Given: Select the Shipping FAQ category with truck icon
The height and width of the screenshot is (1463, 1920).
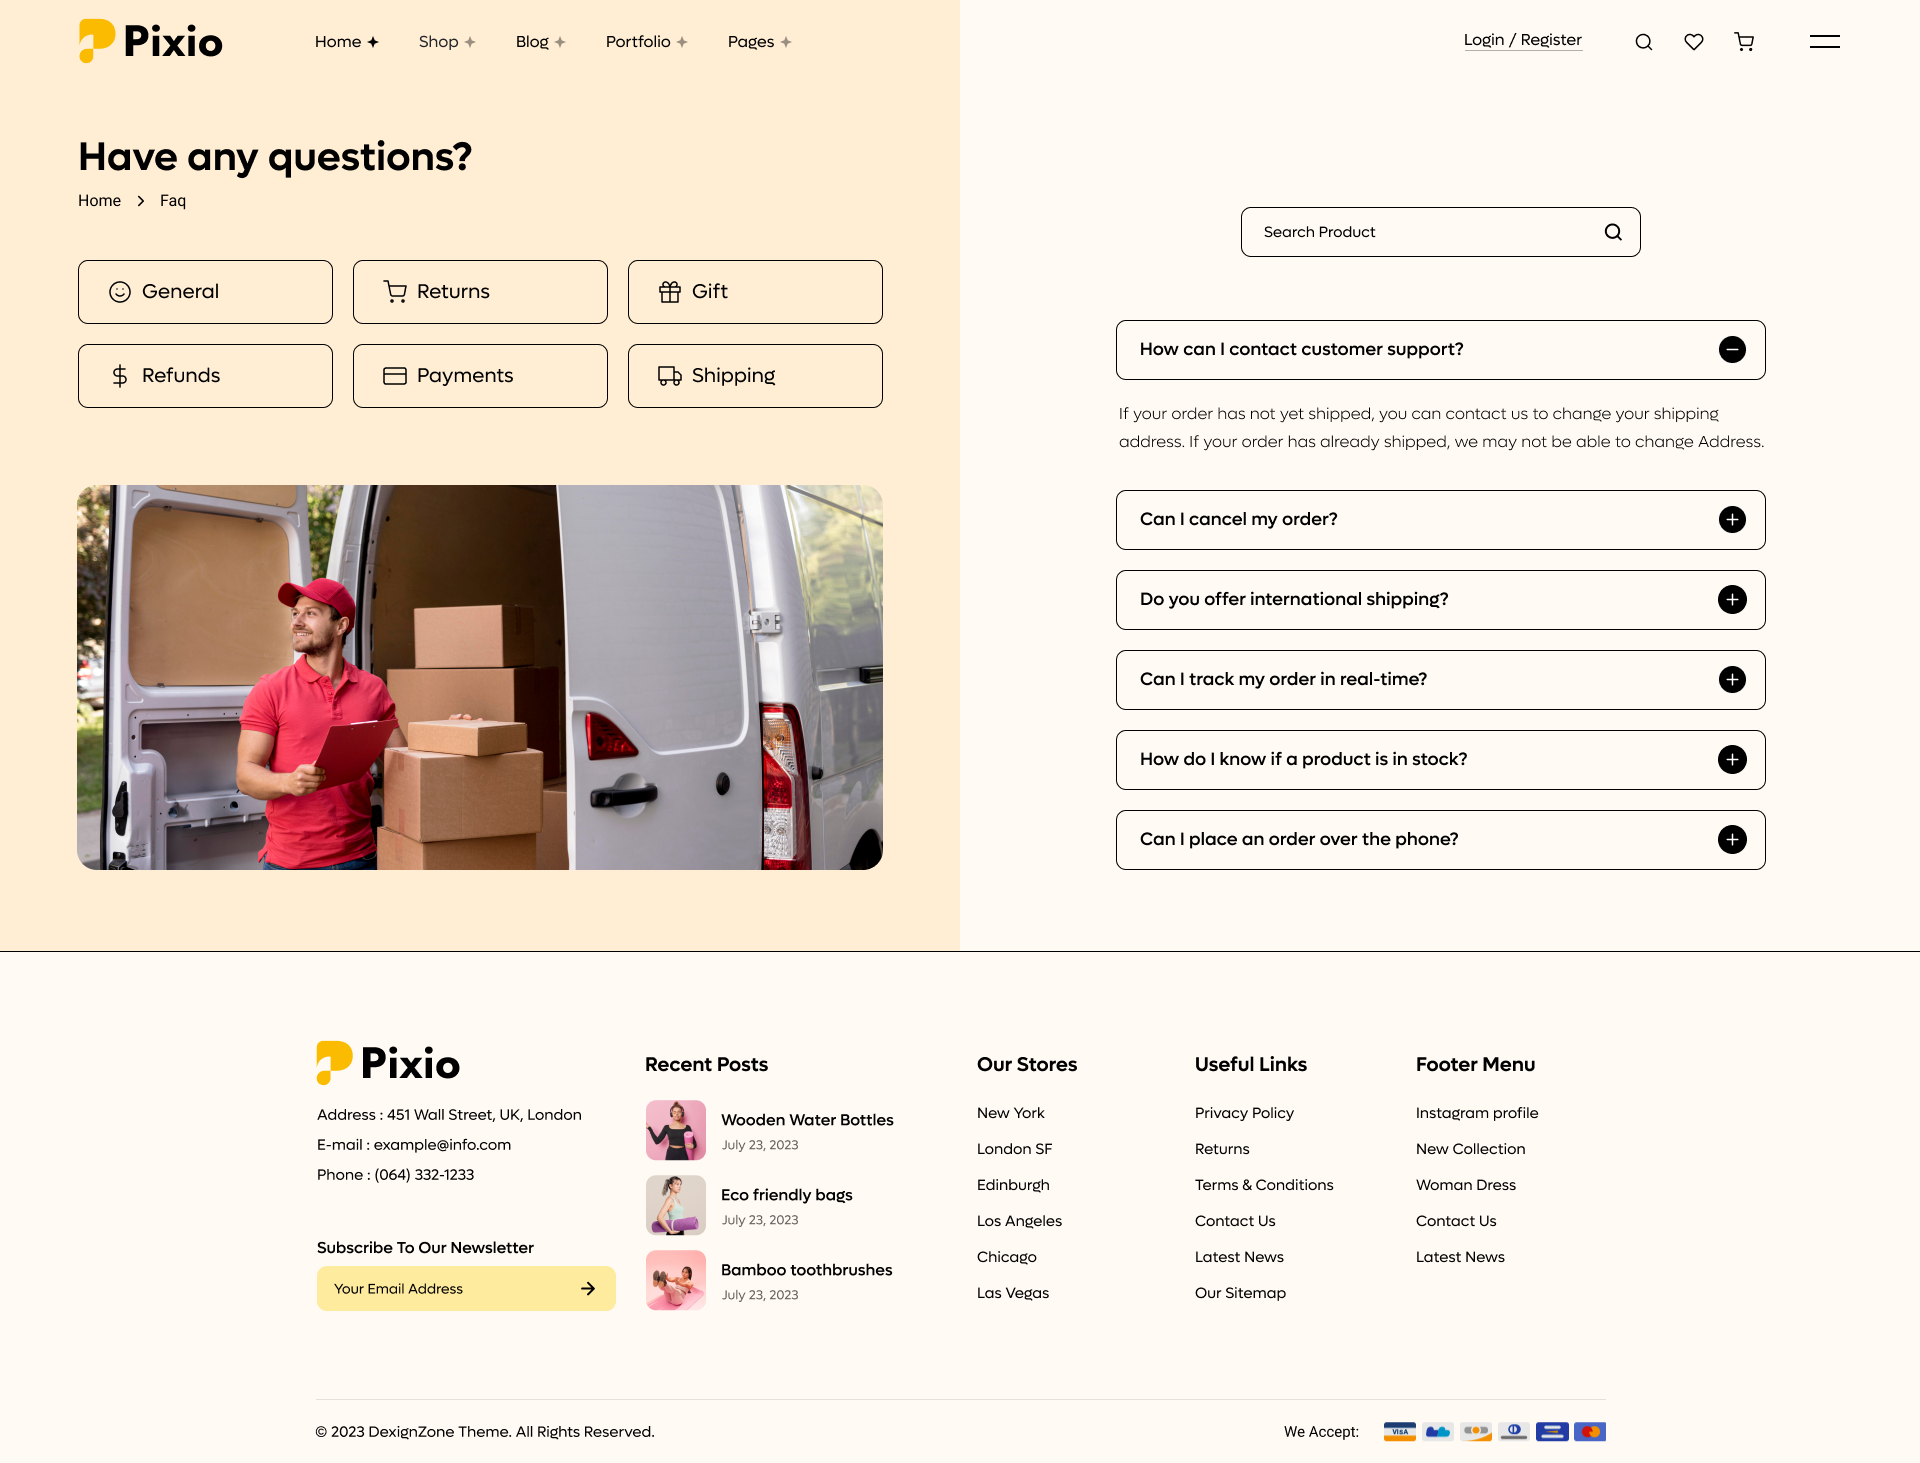Looking at the screenshot, I should pyautogui.click(x=754, y=375).
